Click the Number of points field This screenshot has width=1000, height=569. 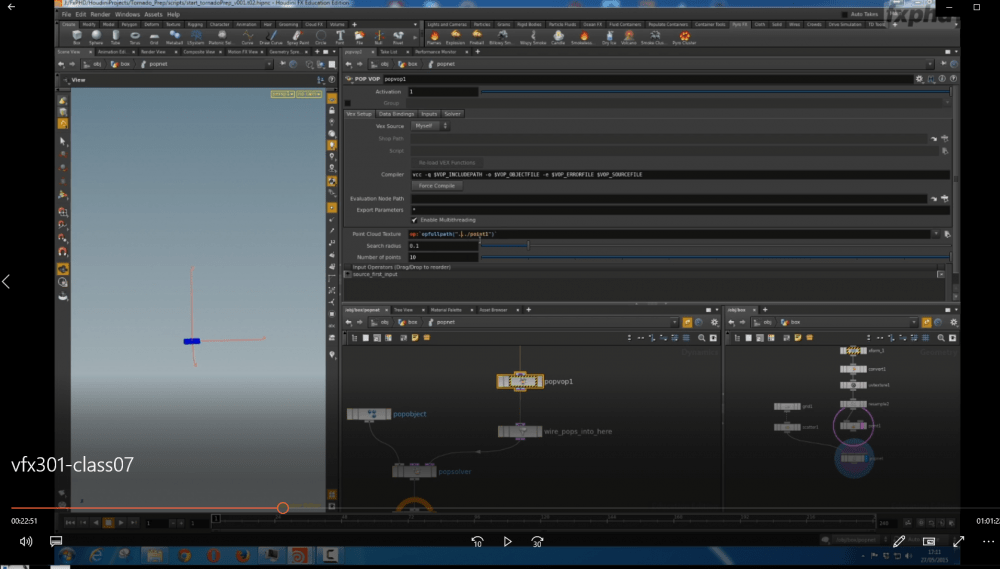click(443, 257)
